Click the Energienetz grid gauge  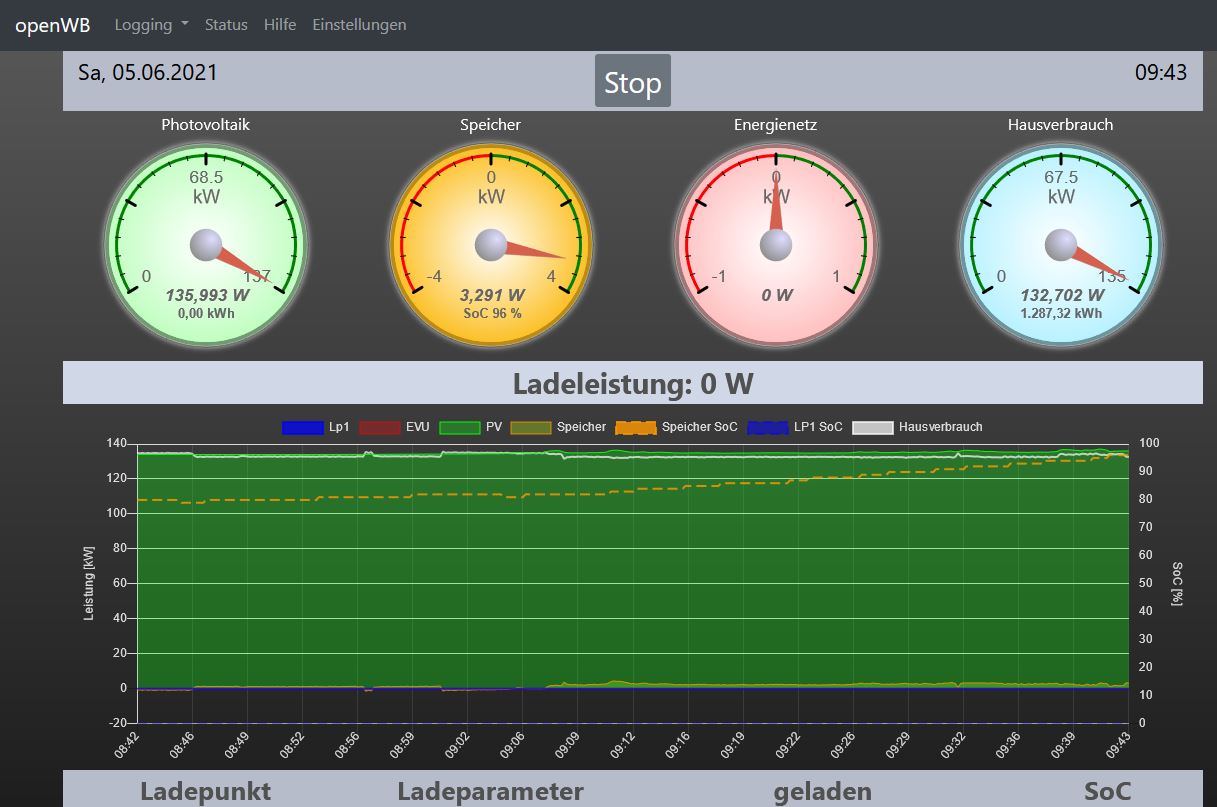click(x=776, y=245)
